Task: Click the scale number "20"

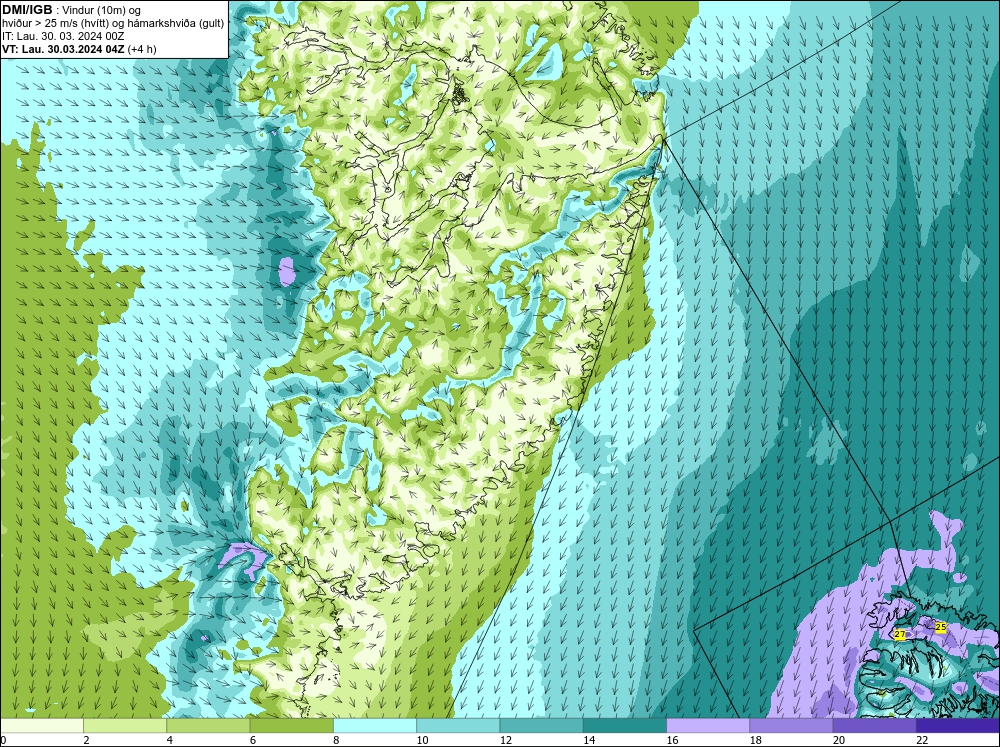Action: tap(839, 740)
